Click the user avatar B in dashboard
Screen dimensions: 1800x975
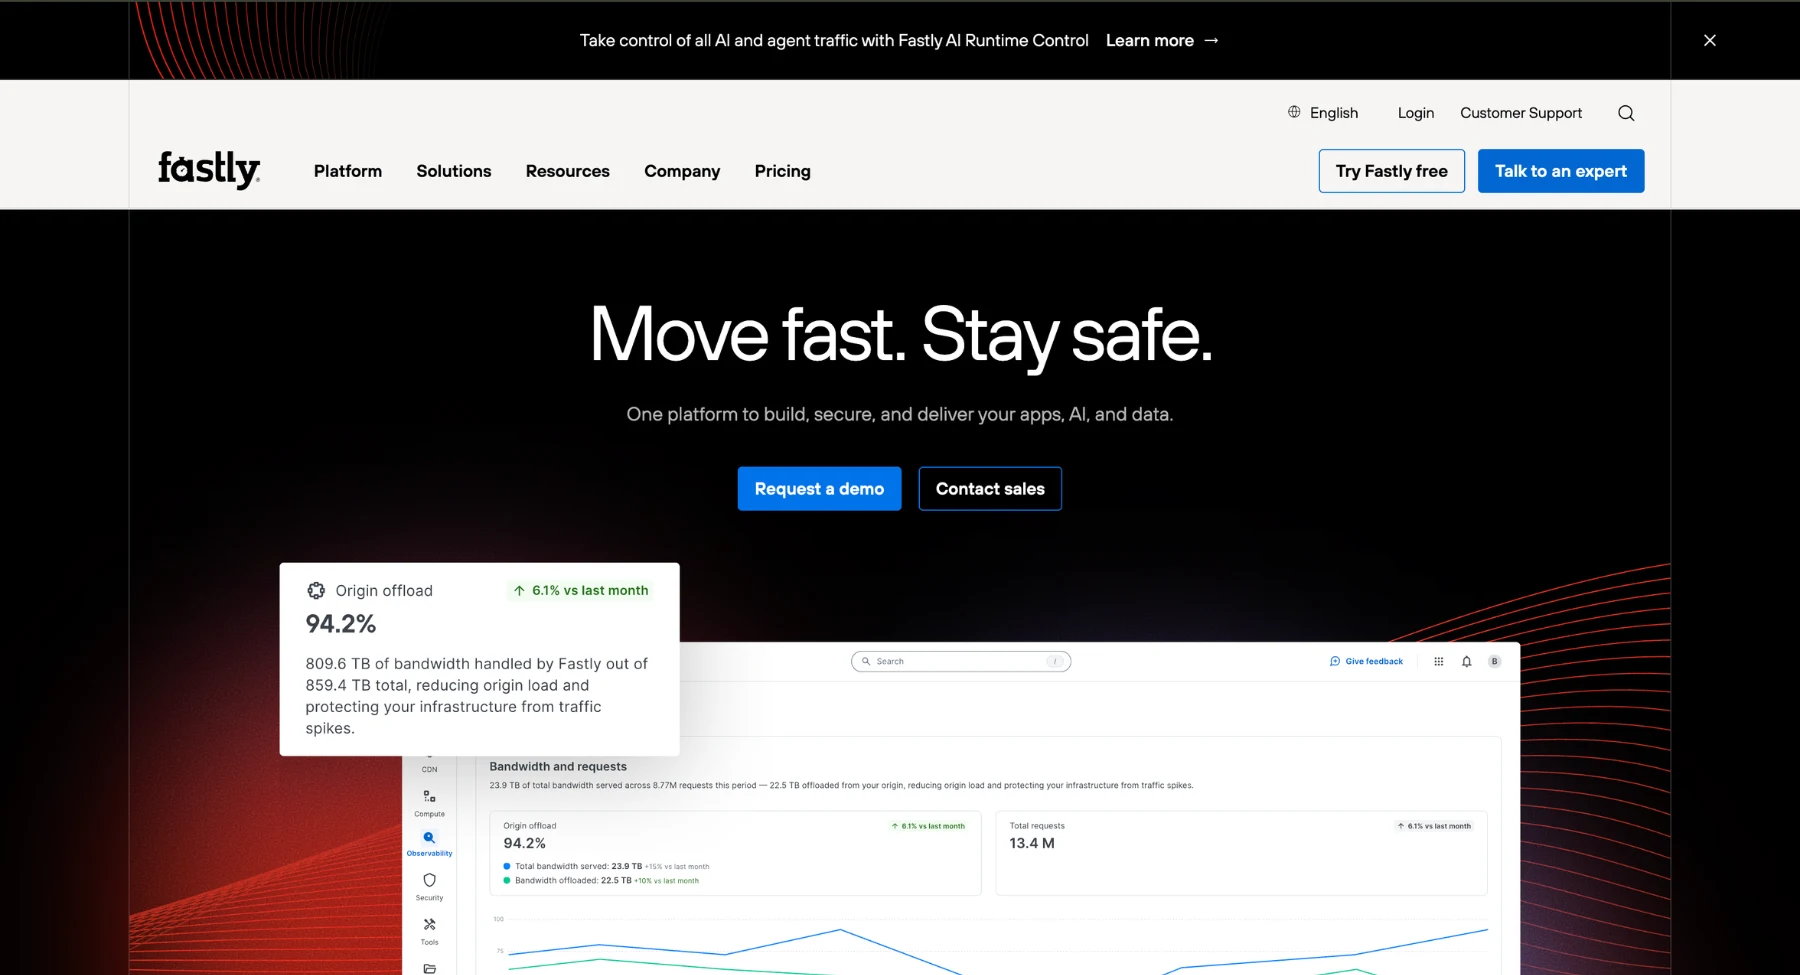[1494, 661]
